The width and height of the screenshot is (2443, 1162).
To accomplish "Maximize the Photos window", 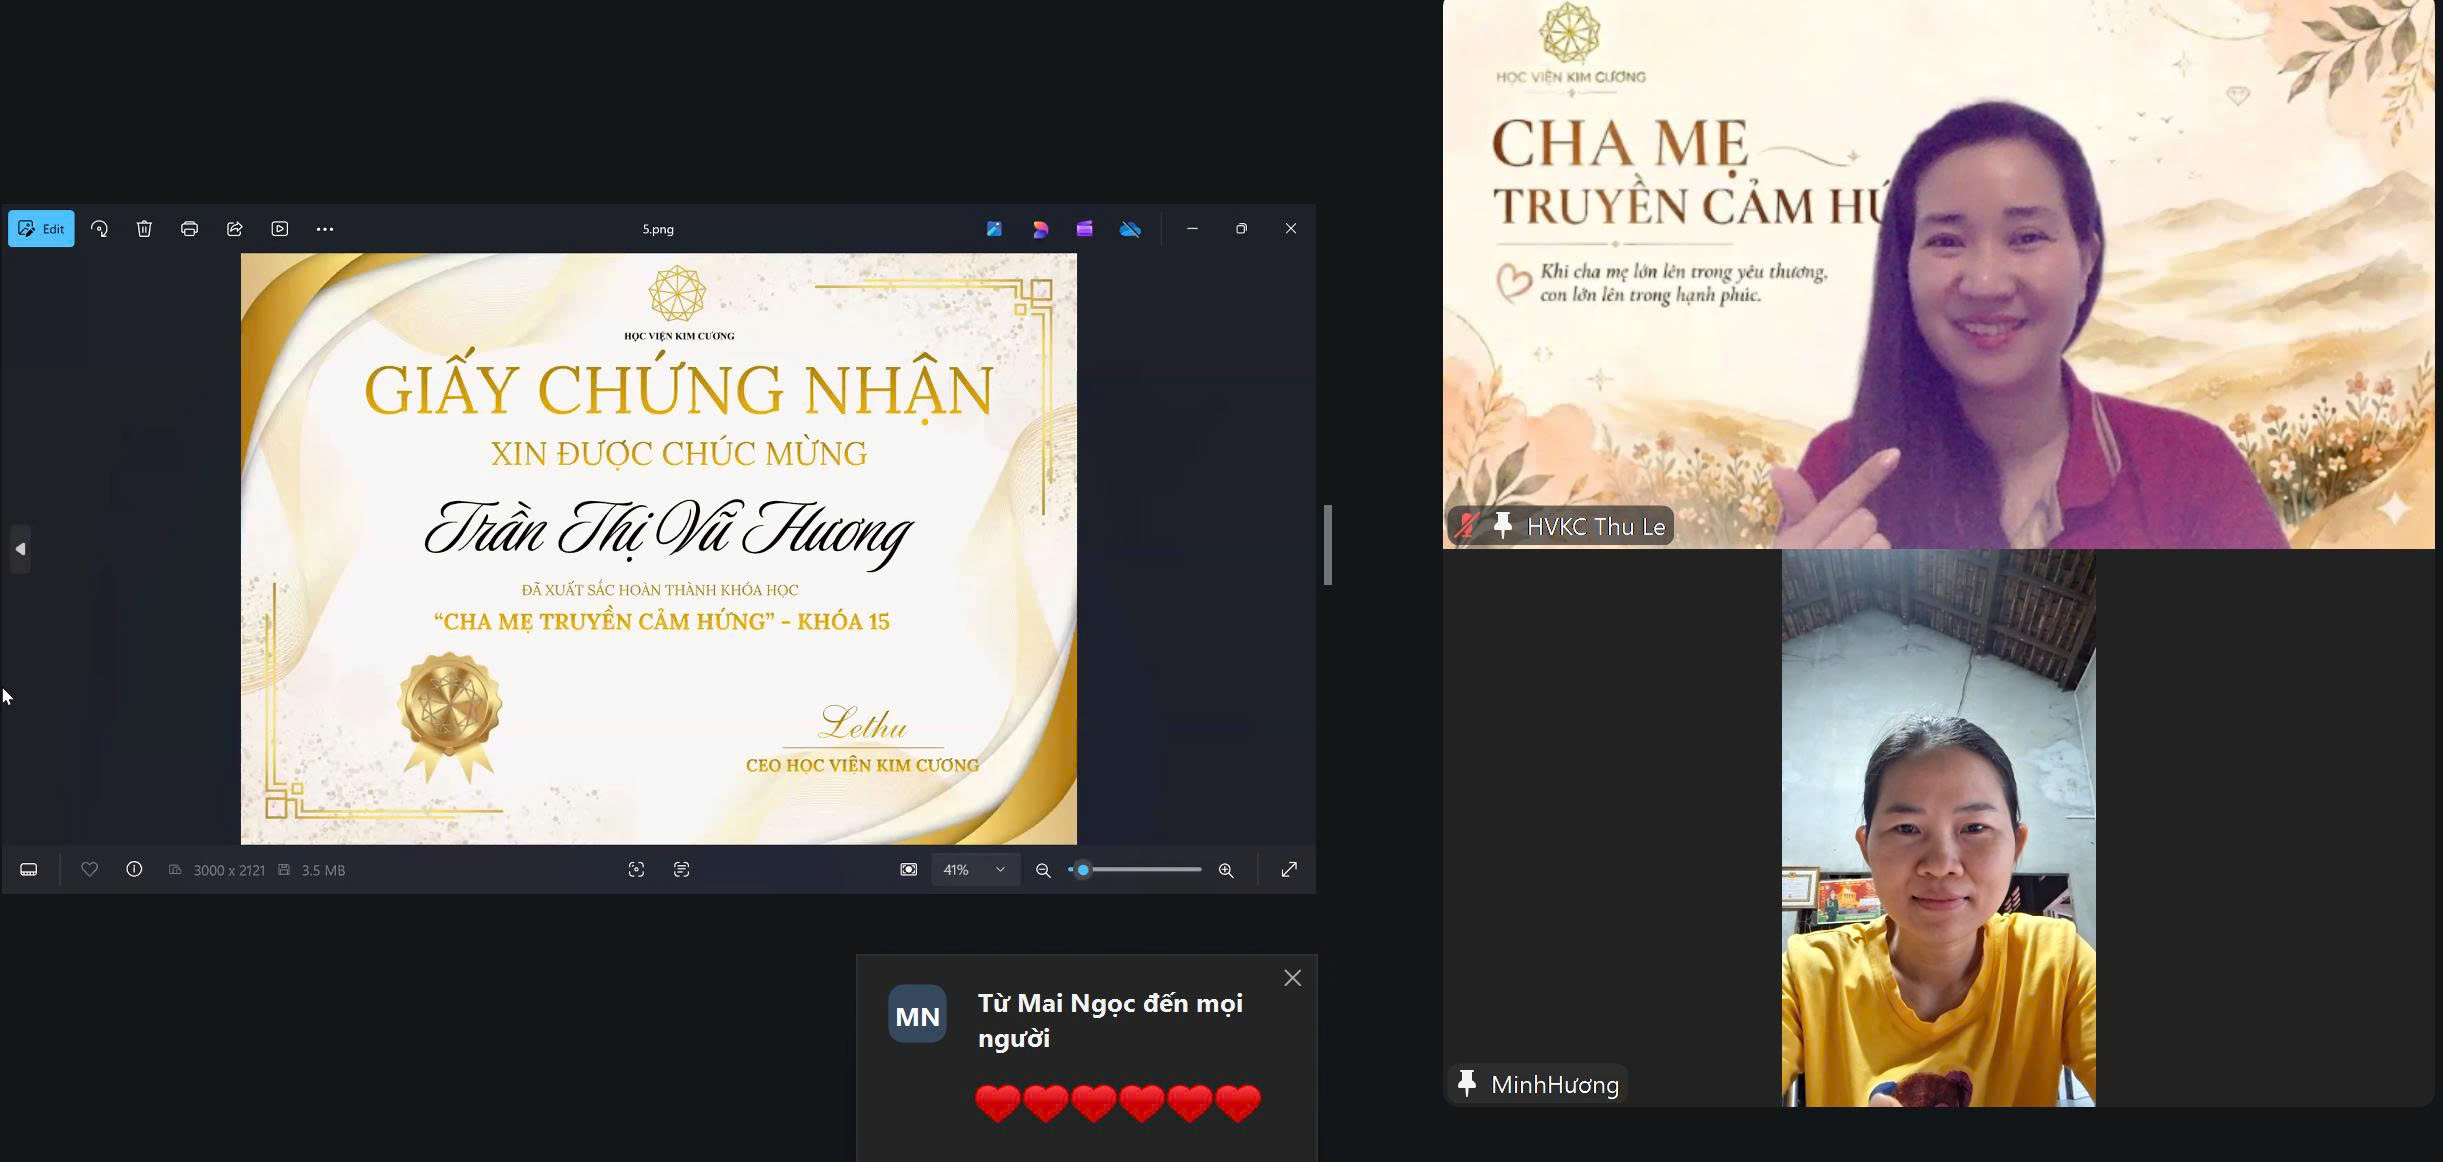I will point(1241,229).
